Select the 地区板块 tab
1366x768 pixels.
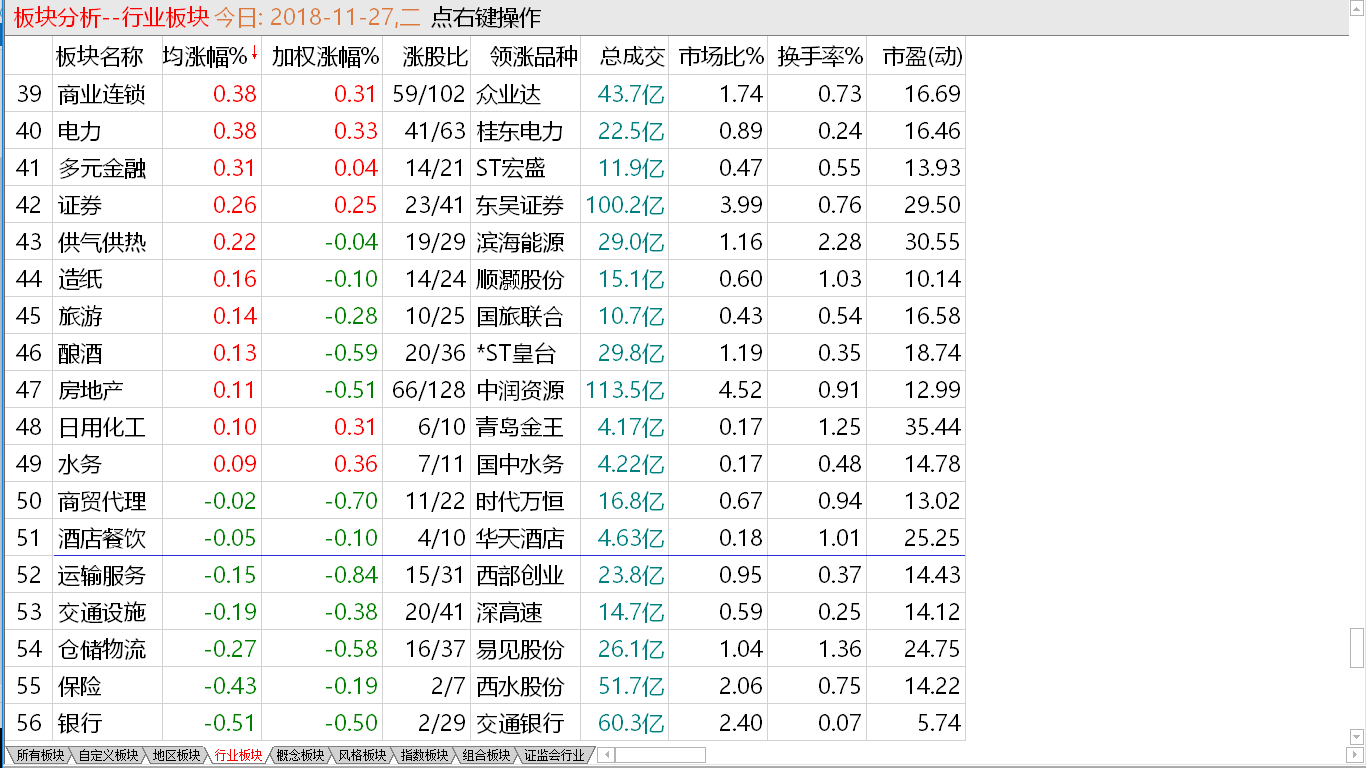176,755
